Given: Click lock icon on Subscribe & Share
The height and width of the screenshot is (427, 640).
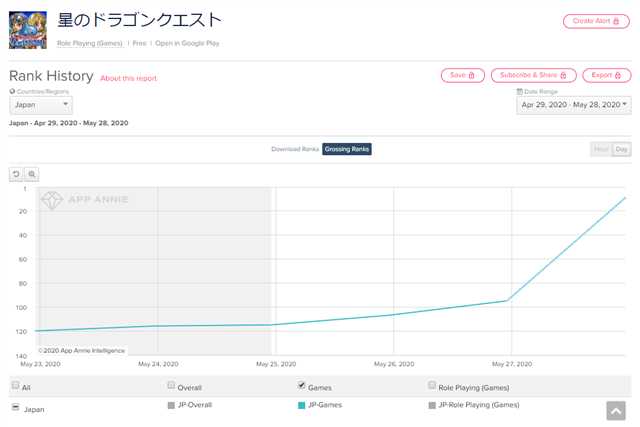Looking at the screenshot, I should click(x=563, y=75).
